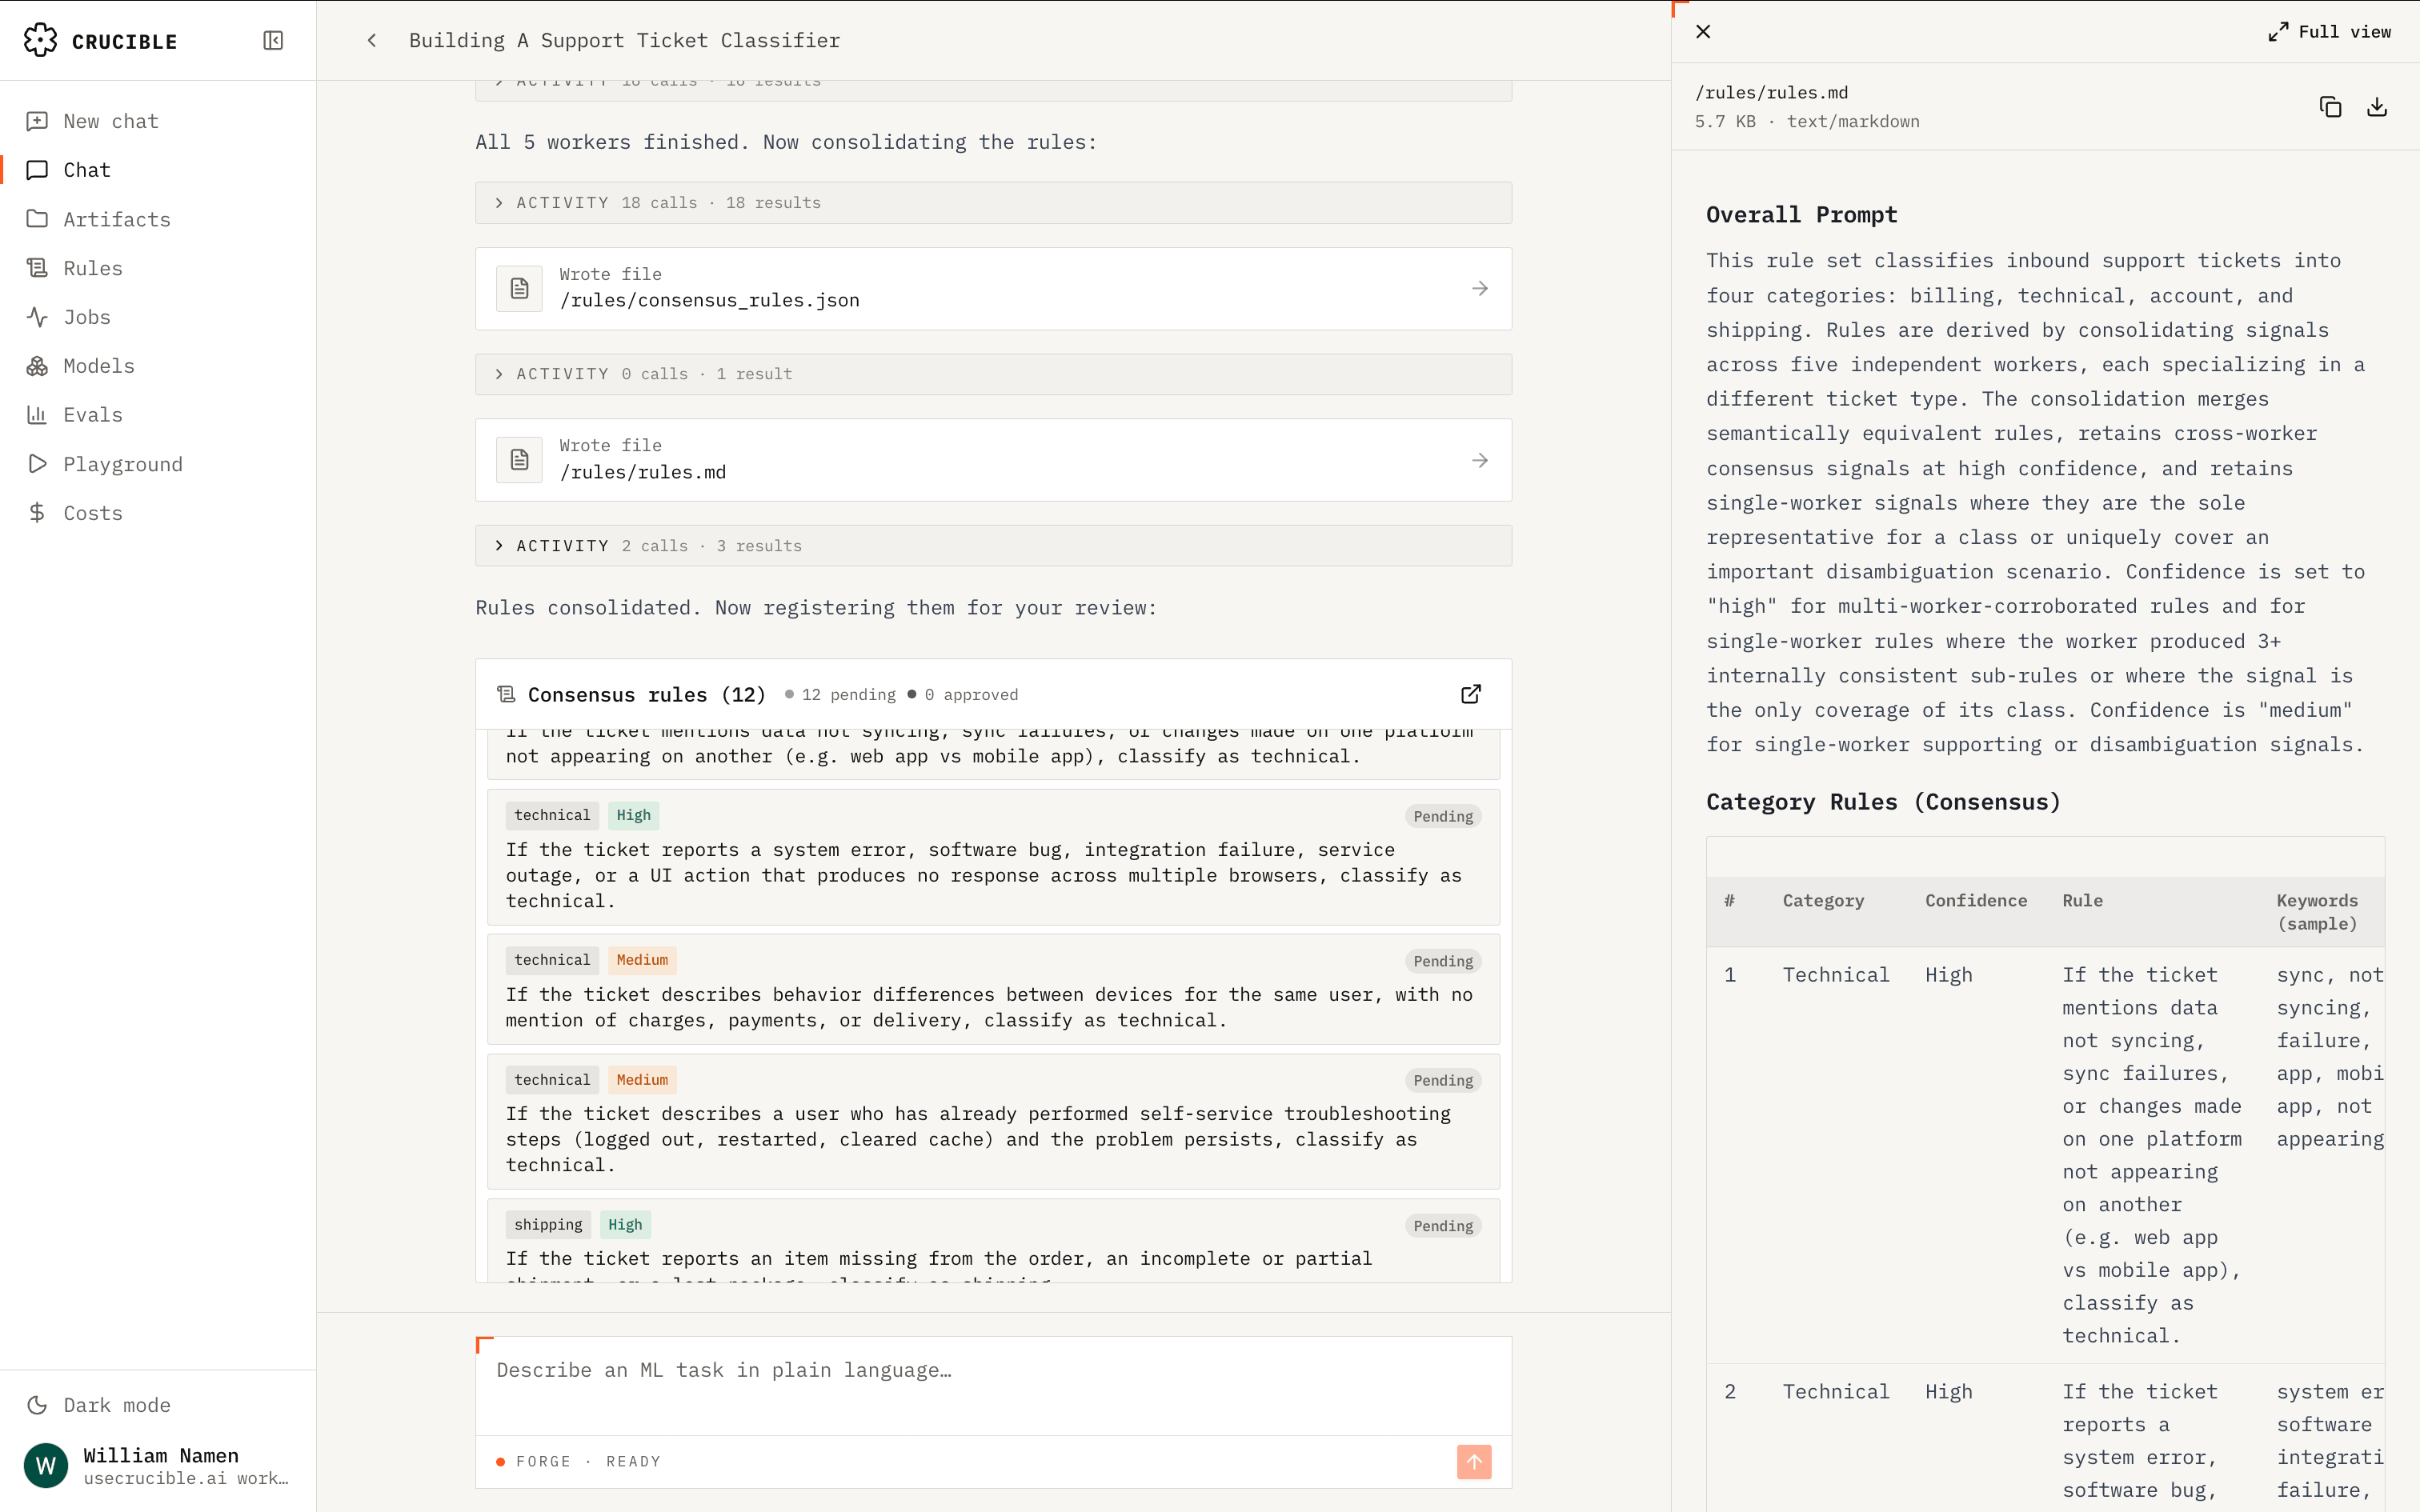Expand ACTIVITY 0 calls 1 result
Screen dimensions: 2420x1512
click(993, 374)
